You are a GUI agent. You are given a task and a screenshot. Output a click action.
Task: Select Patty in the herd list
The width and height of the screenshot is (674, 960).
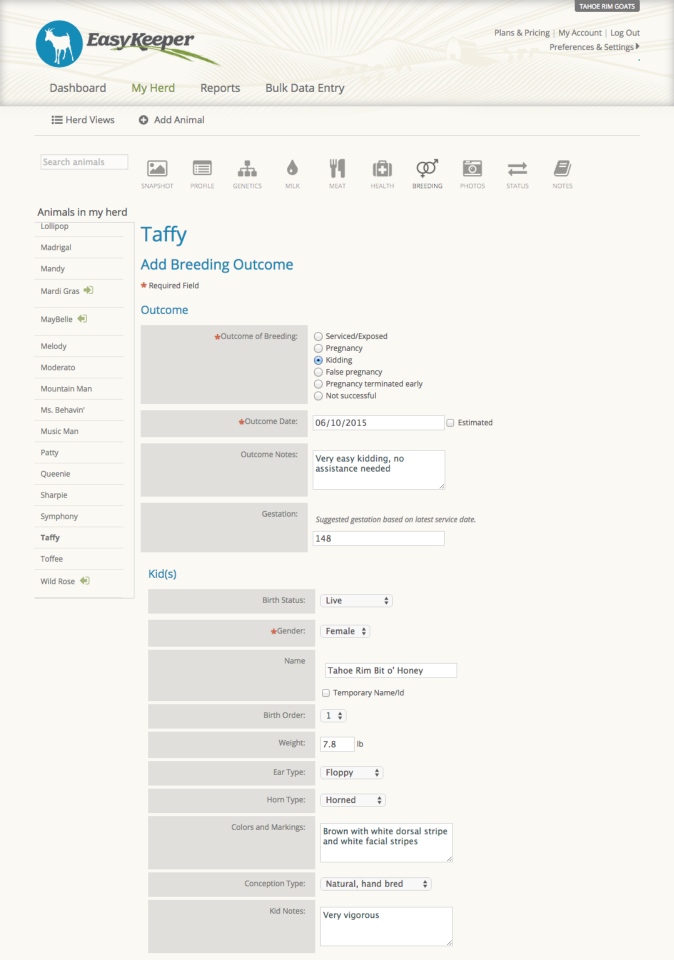(50, 453)
